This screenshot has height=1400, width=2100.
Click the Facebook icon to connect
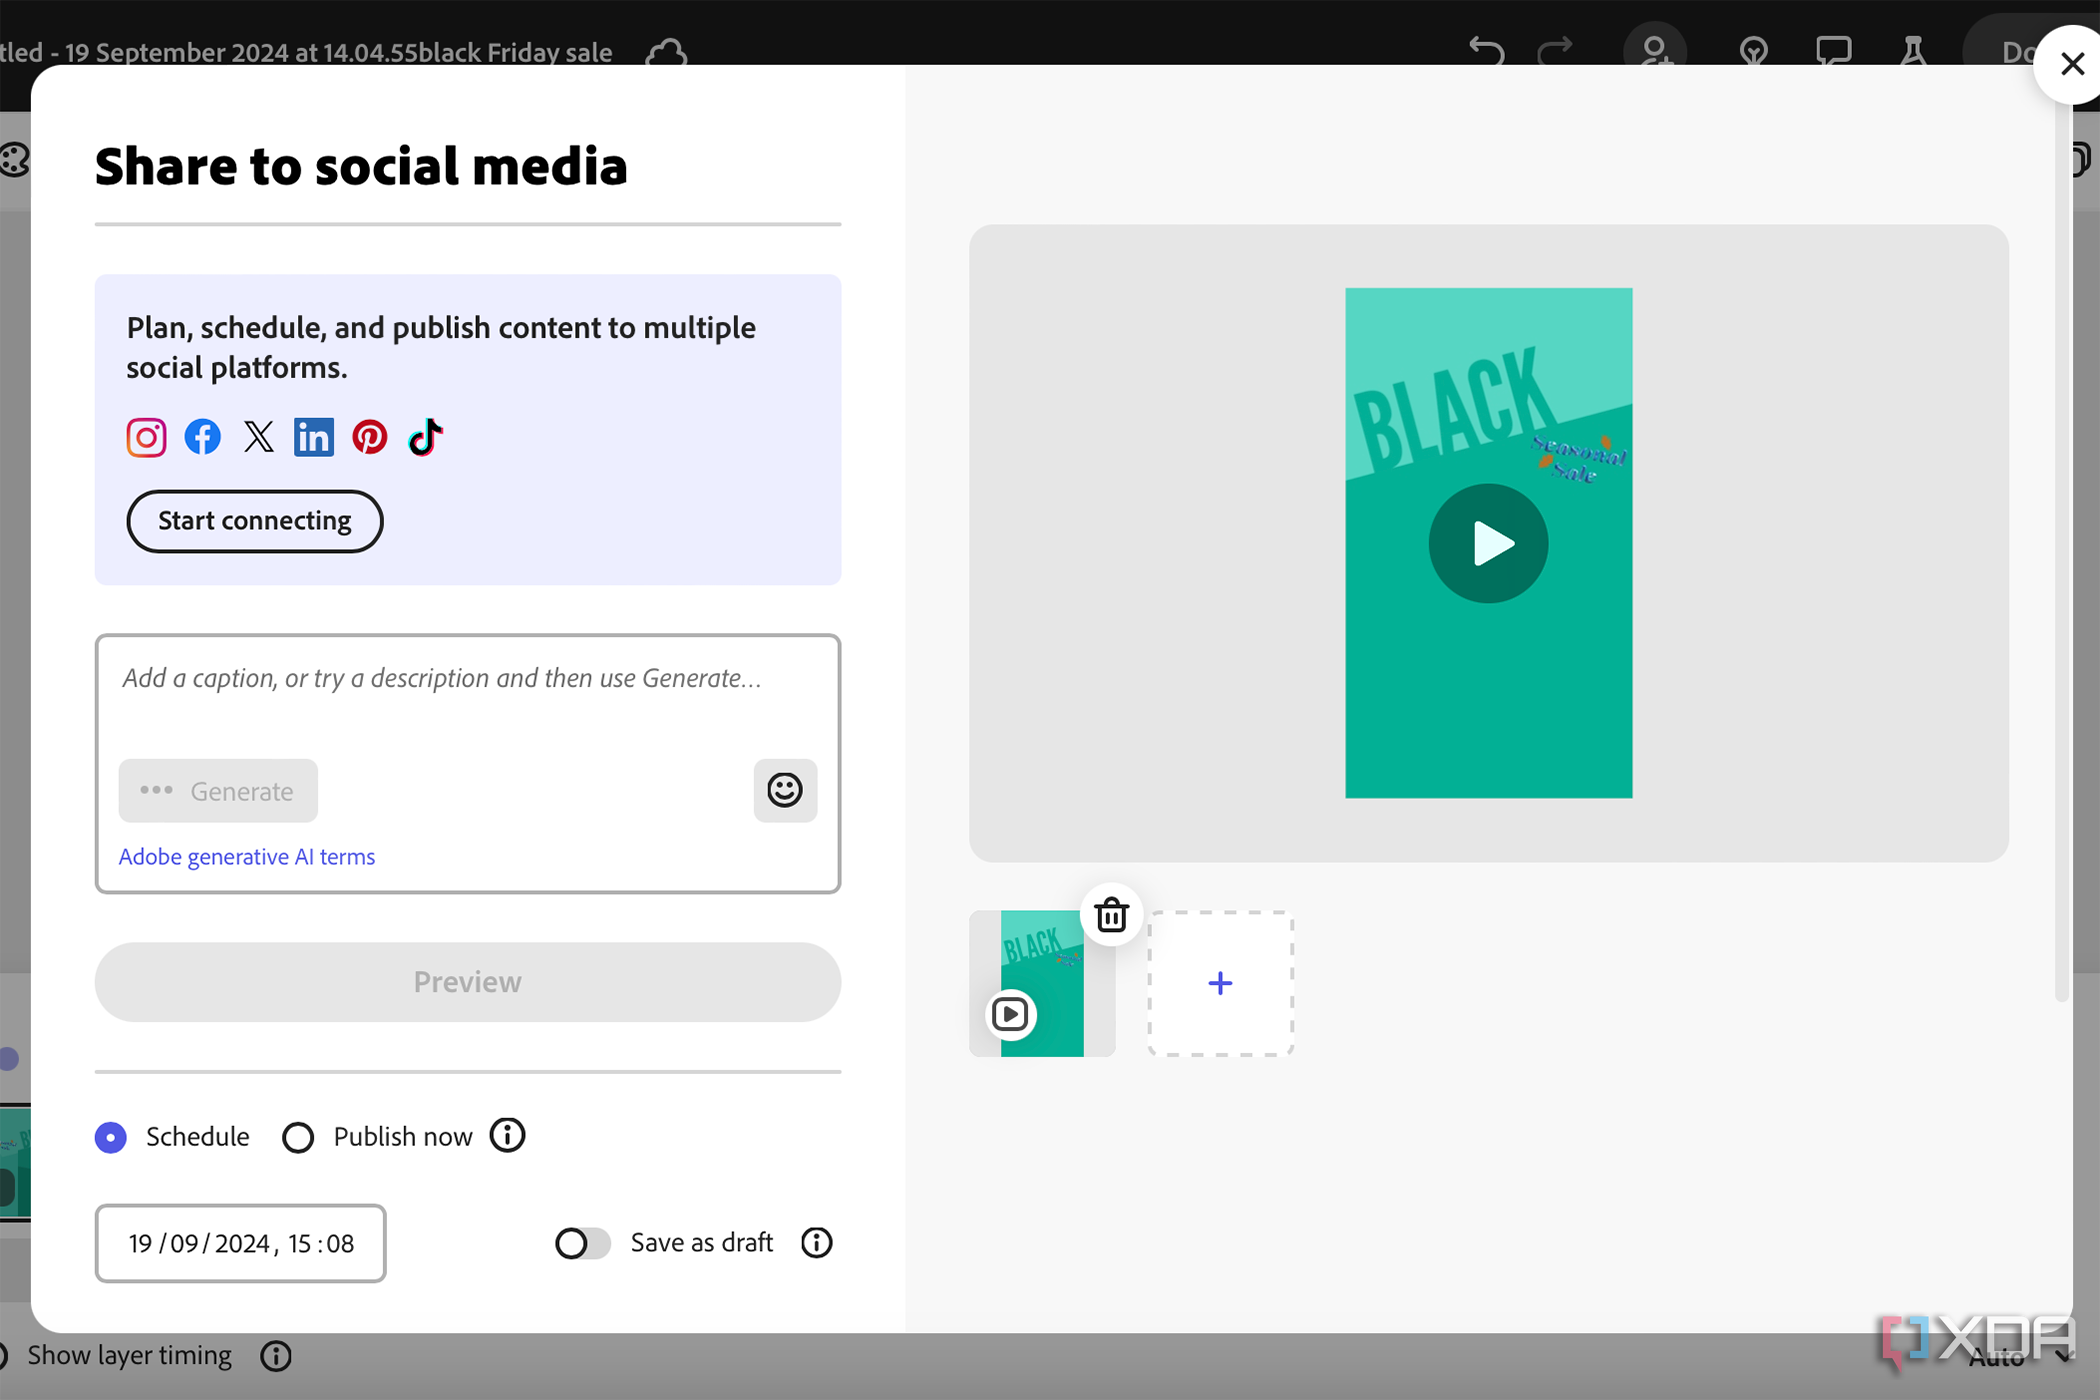[x=202, y=438]
